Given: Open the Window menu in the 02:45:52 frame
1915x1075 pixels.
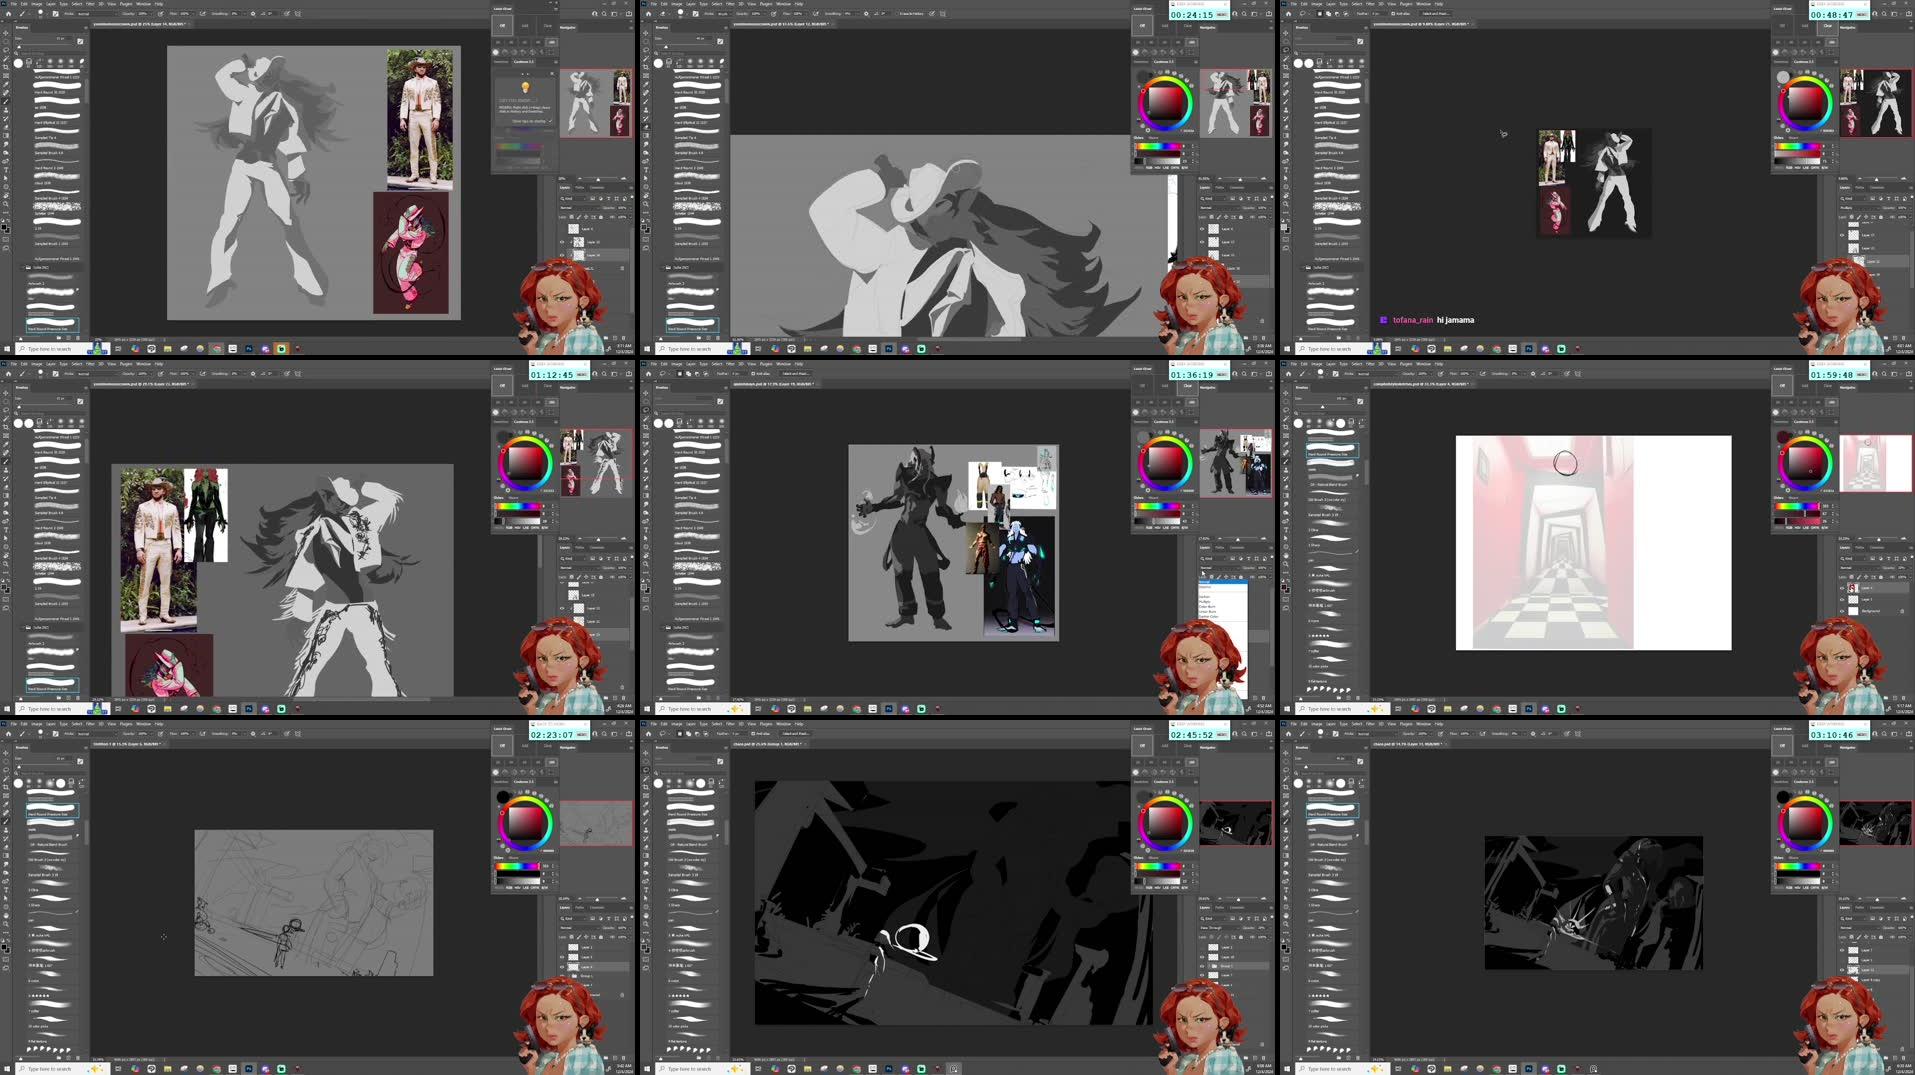Looking at the screenshot, I should click(x=783, y=724).
